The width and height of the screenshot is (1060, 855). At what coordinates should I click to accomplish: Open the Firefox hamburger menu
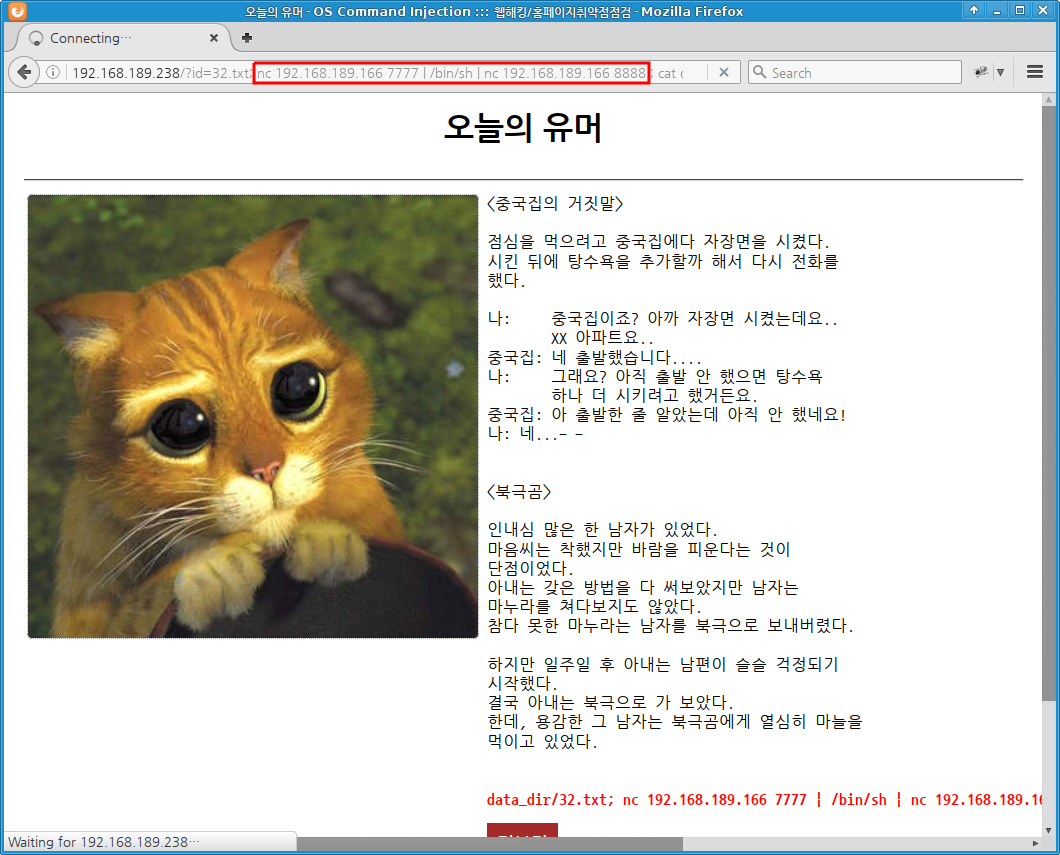[1034, 72]
